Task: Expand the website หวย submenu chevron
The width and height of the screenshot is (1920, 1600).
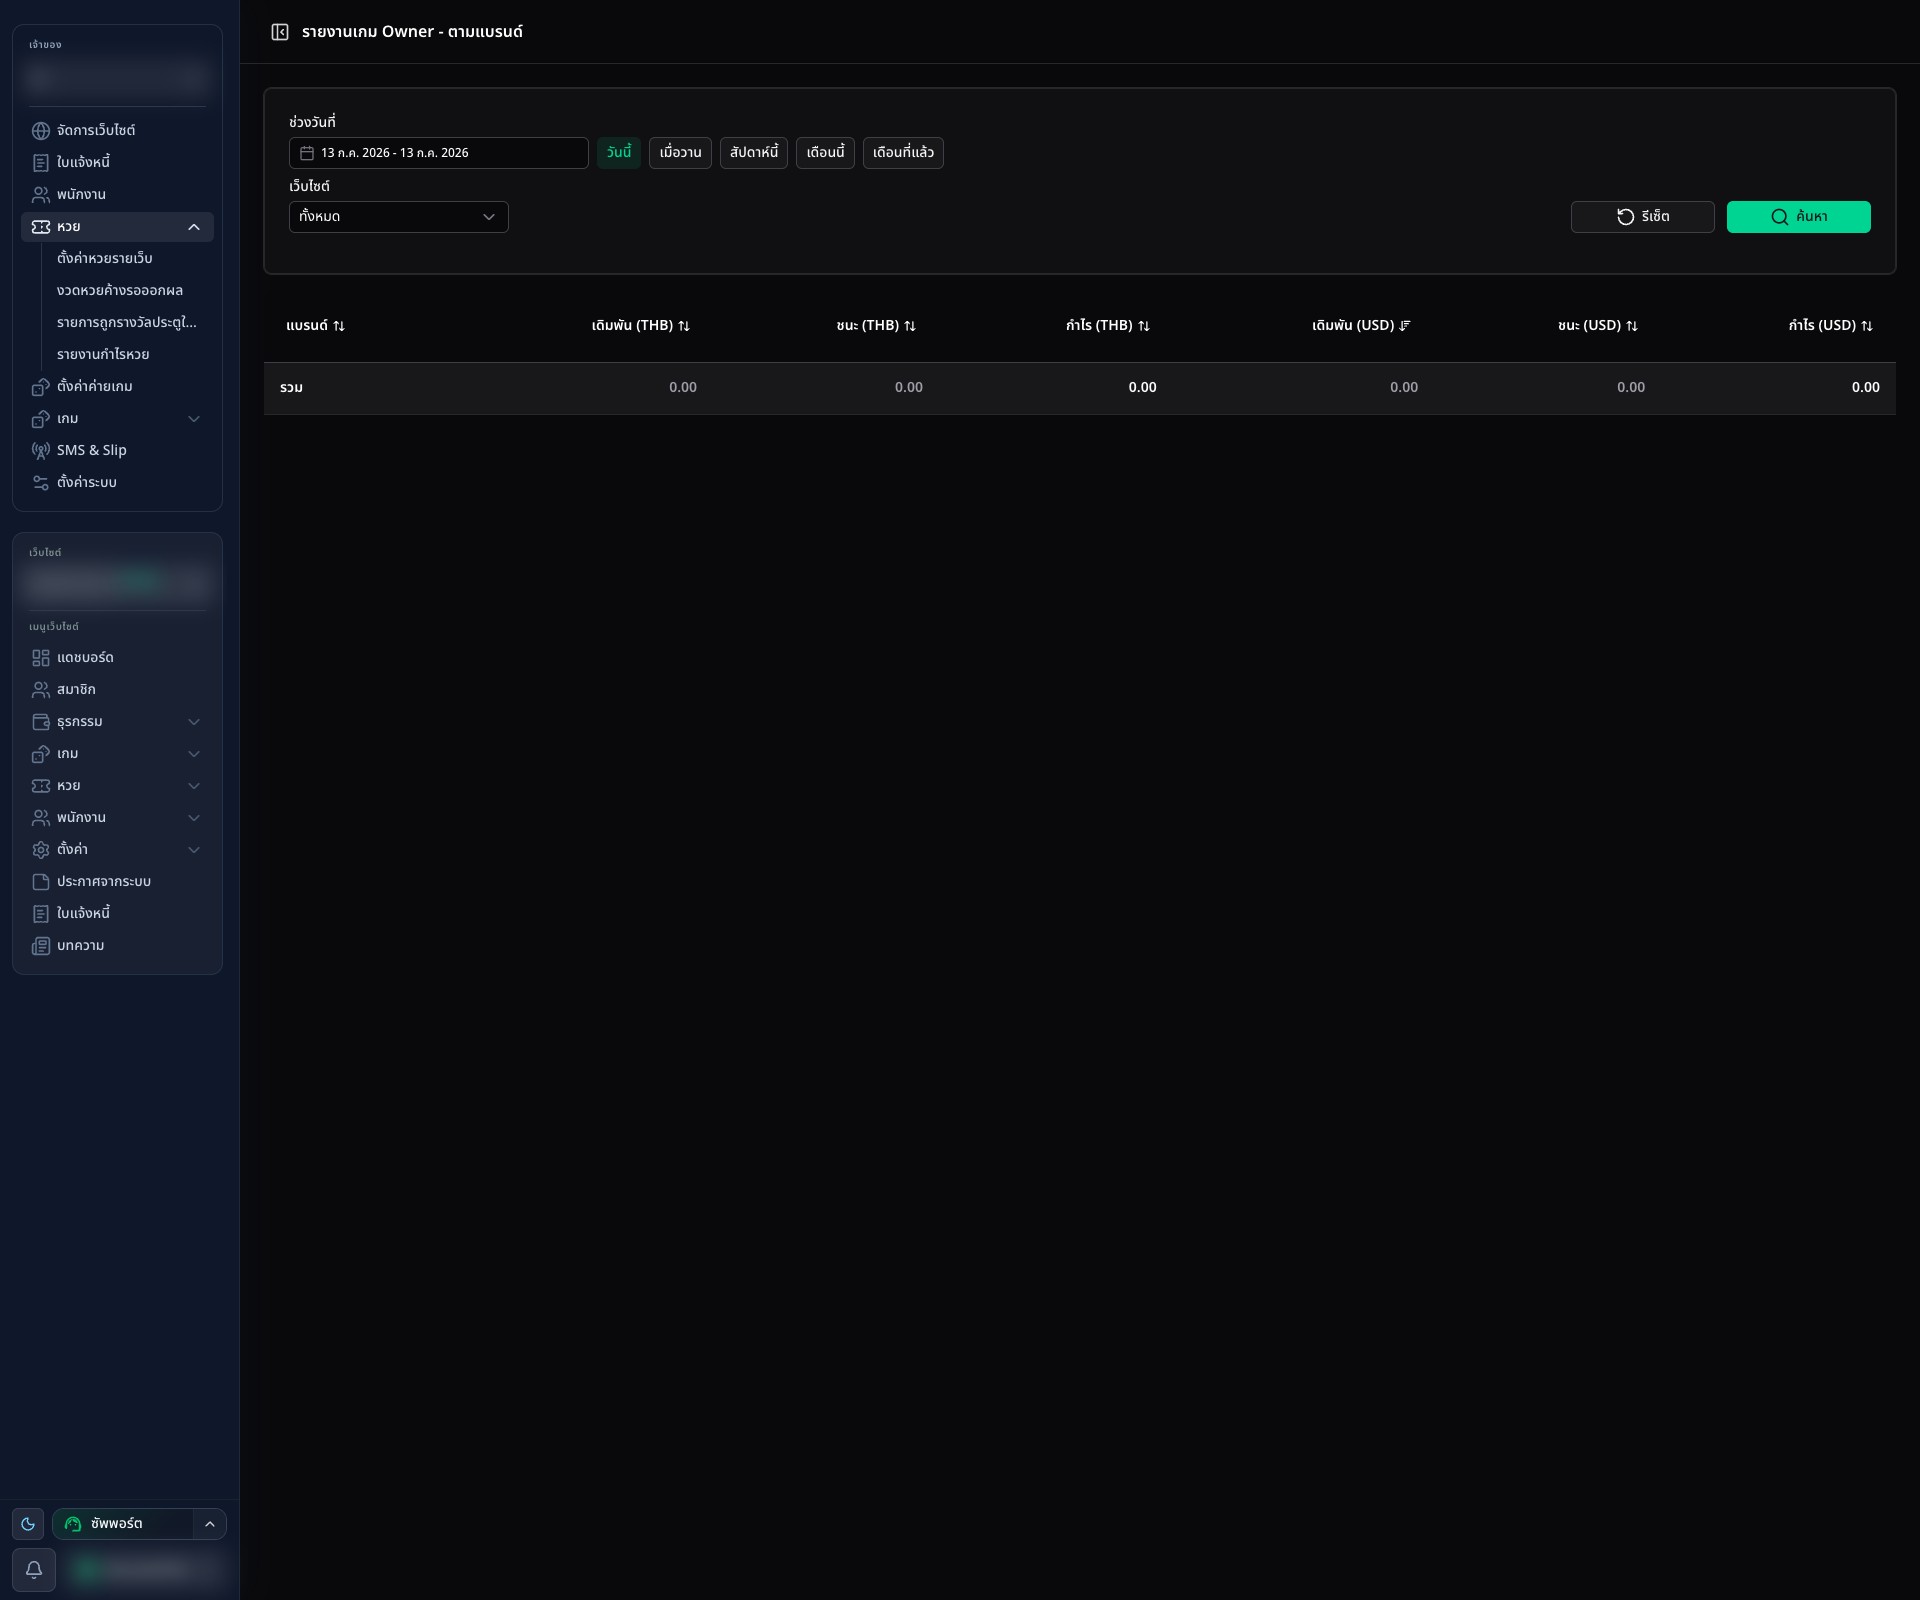Action: [194, 786]
